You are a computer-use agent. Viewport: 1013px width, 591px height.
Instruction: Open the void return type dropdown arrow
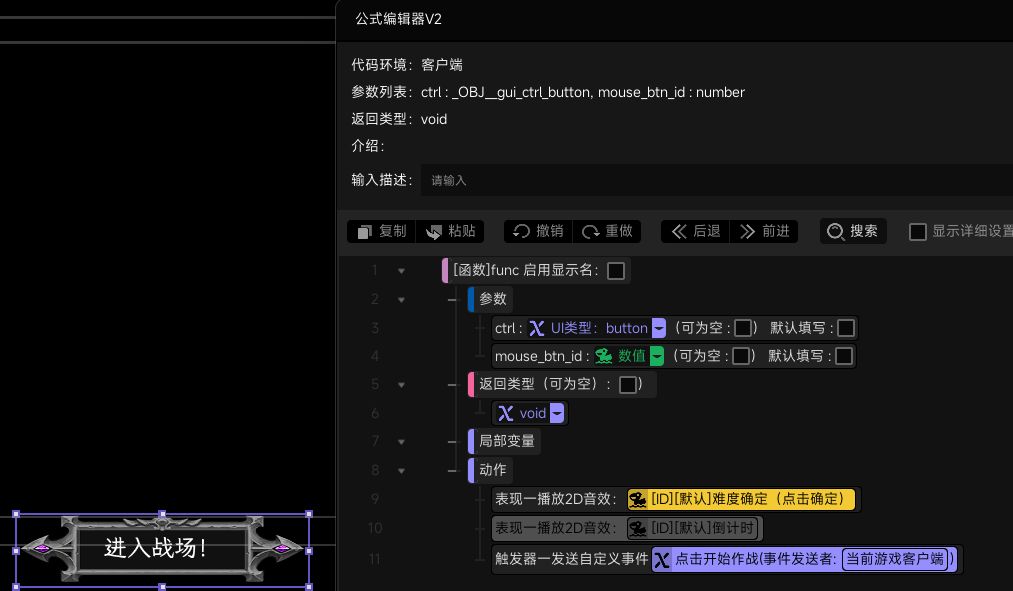tap(557, 413)
